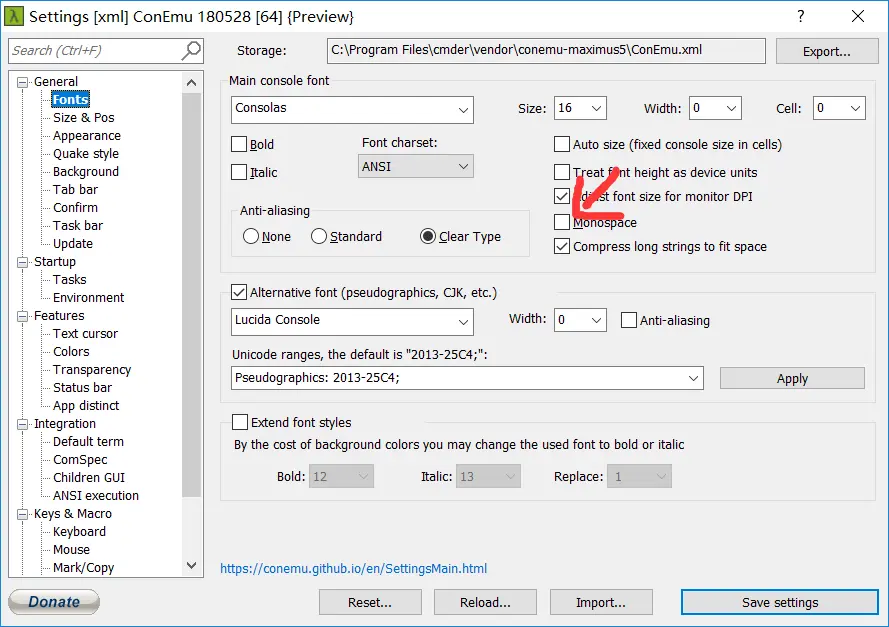Open Default term settings page
Viewport: 889px width, 627px height.
(88, 442)
